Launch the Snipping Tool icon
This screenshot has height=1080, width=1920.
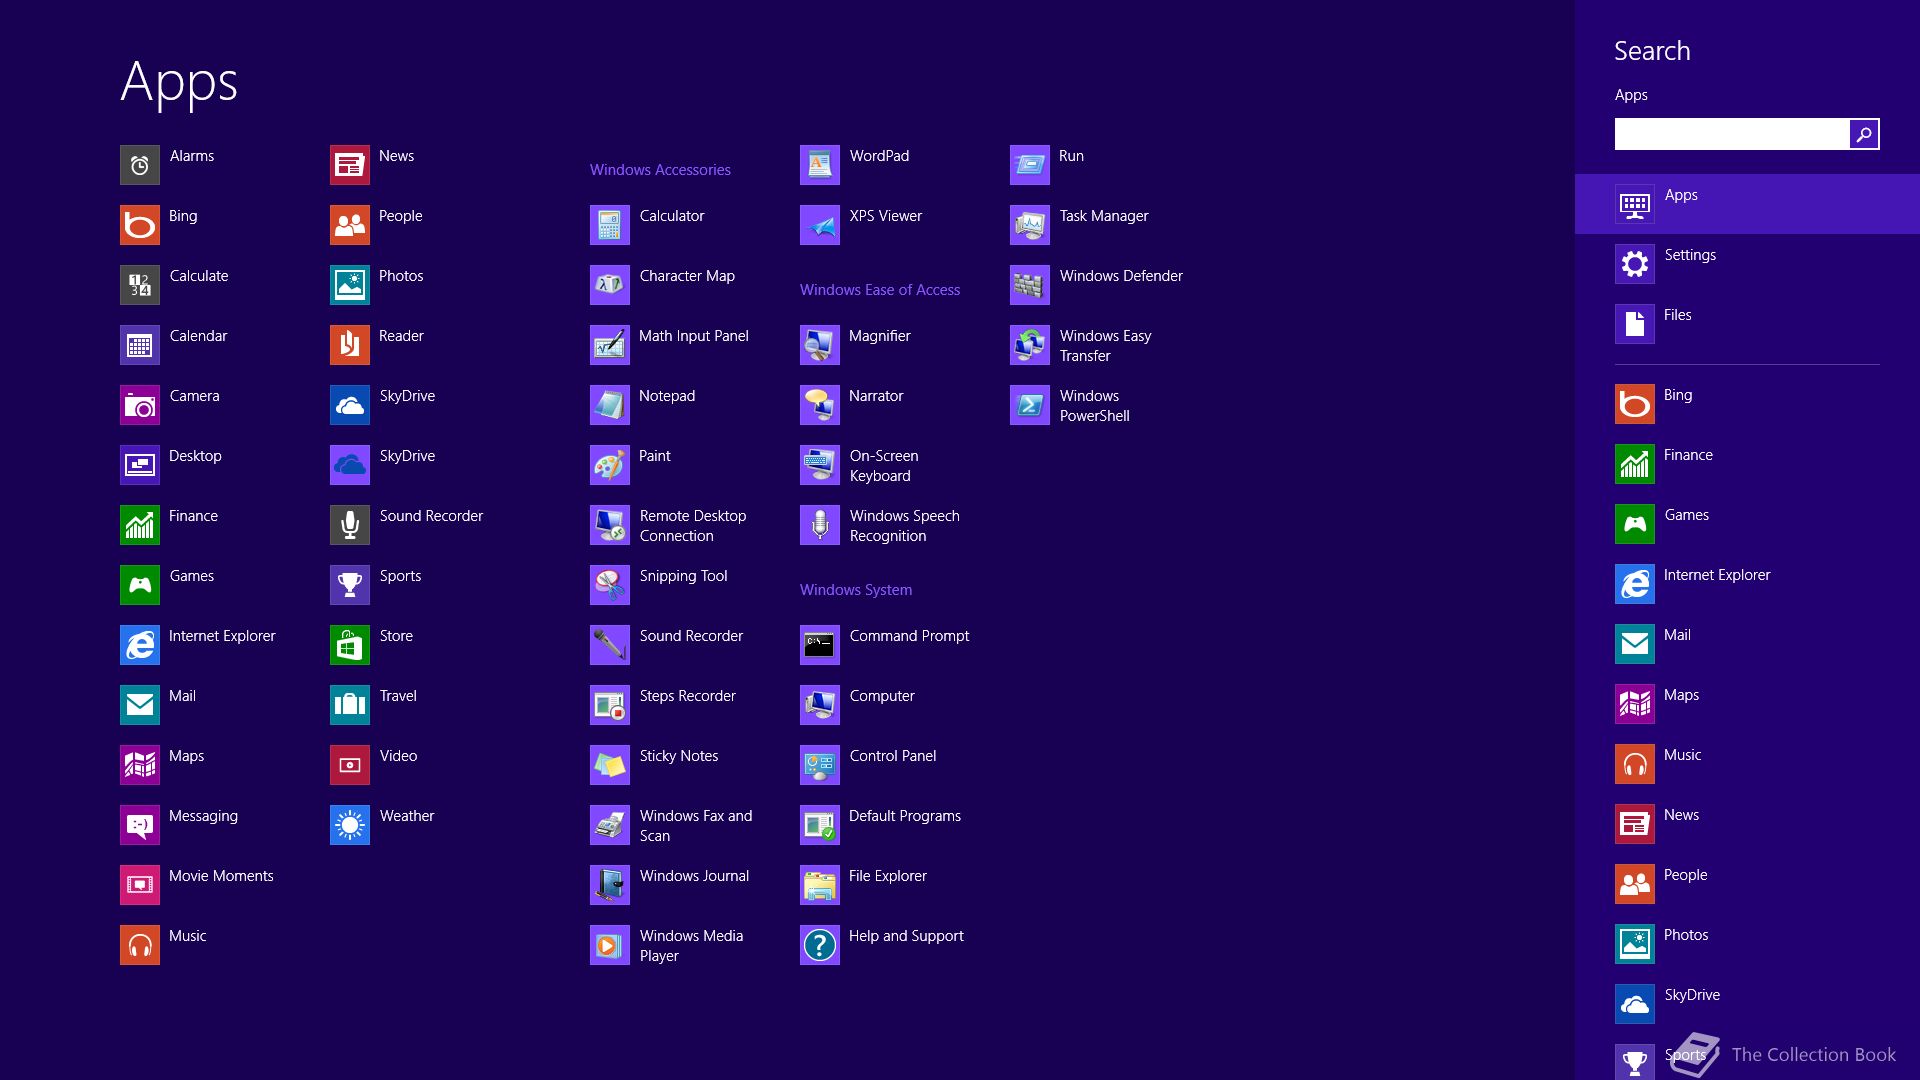pyautogui.click(x=610, y=585)
